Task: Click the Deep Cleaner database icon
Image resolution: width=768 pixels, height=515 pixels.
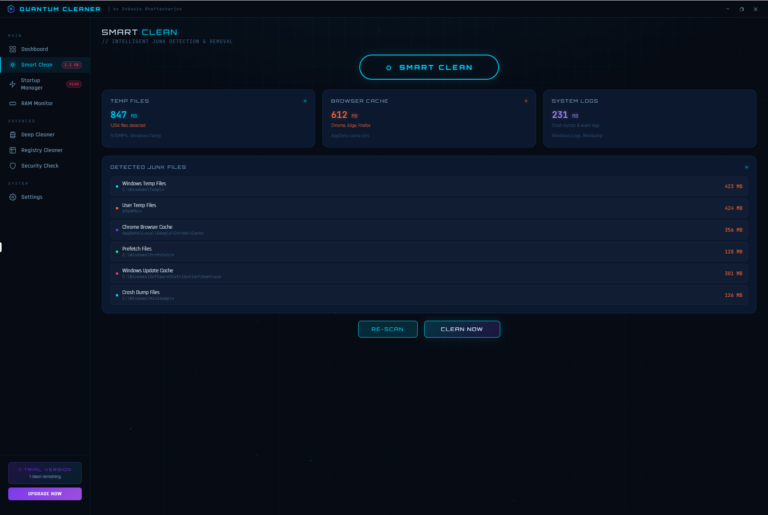Action: (13, 135)
